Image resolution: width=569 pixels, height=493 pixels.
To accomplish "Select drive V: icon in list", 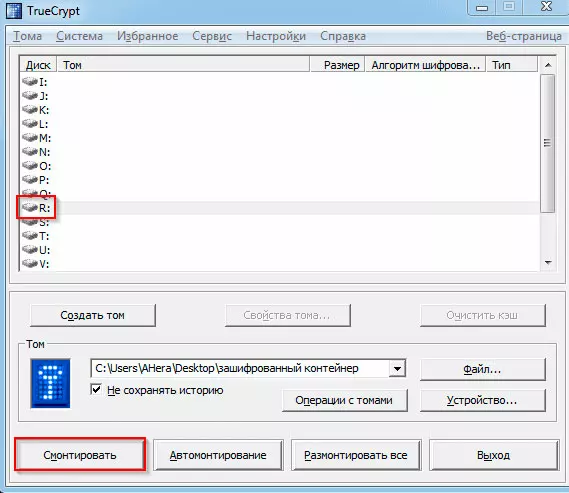I will [x=30, y=263].
